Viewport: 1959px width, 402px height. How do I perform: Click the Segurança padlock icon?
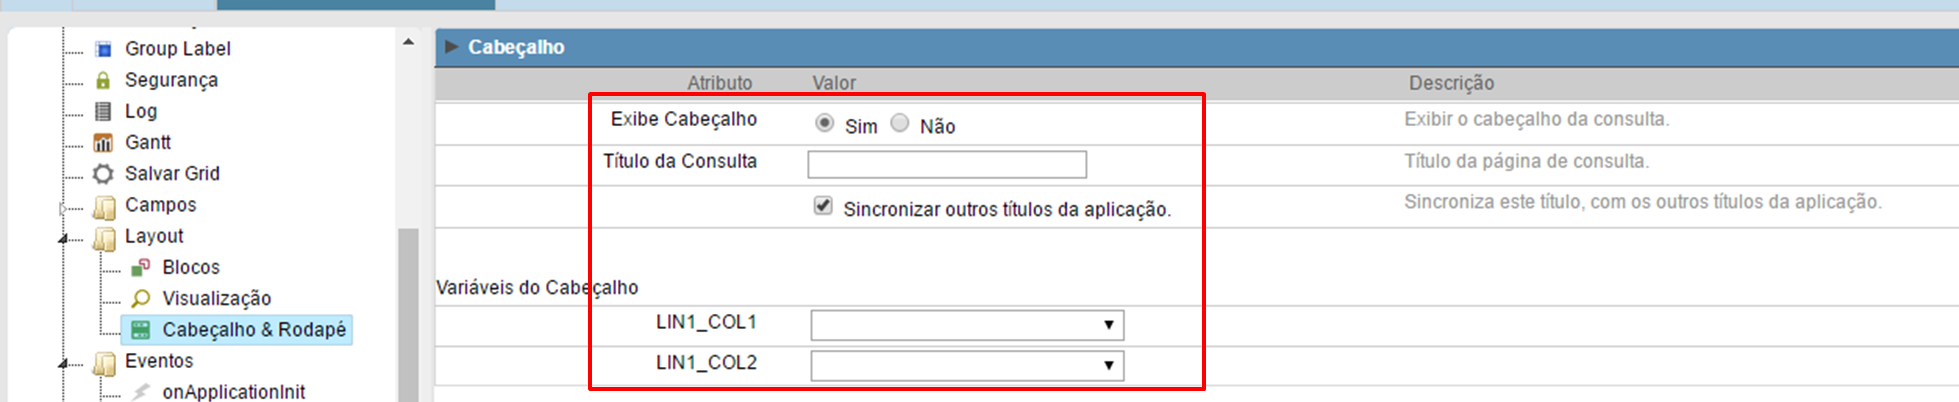(x=103, y=80)
